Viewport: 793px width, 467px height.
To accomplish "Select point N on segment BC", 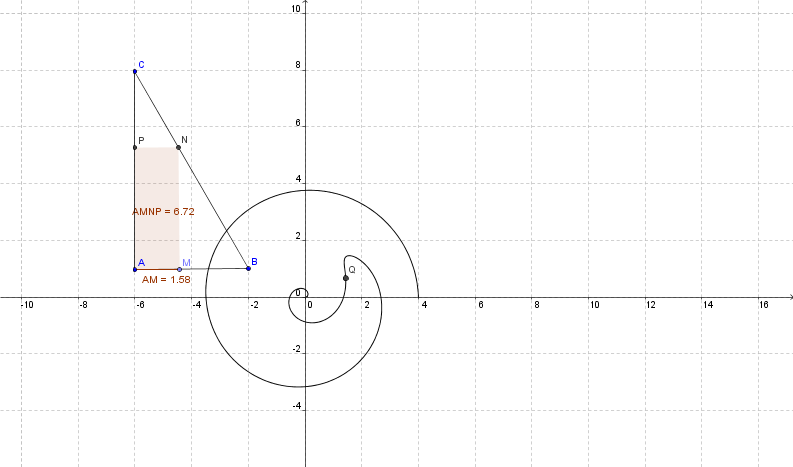I will pos(179,147).
